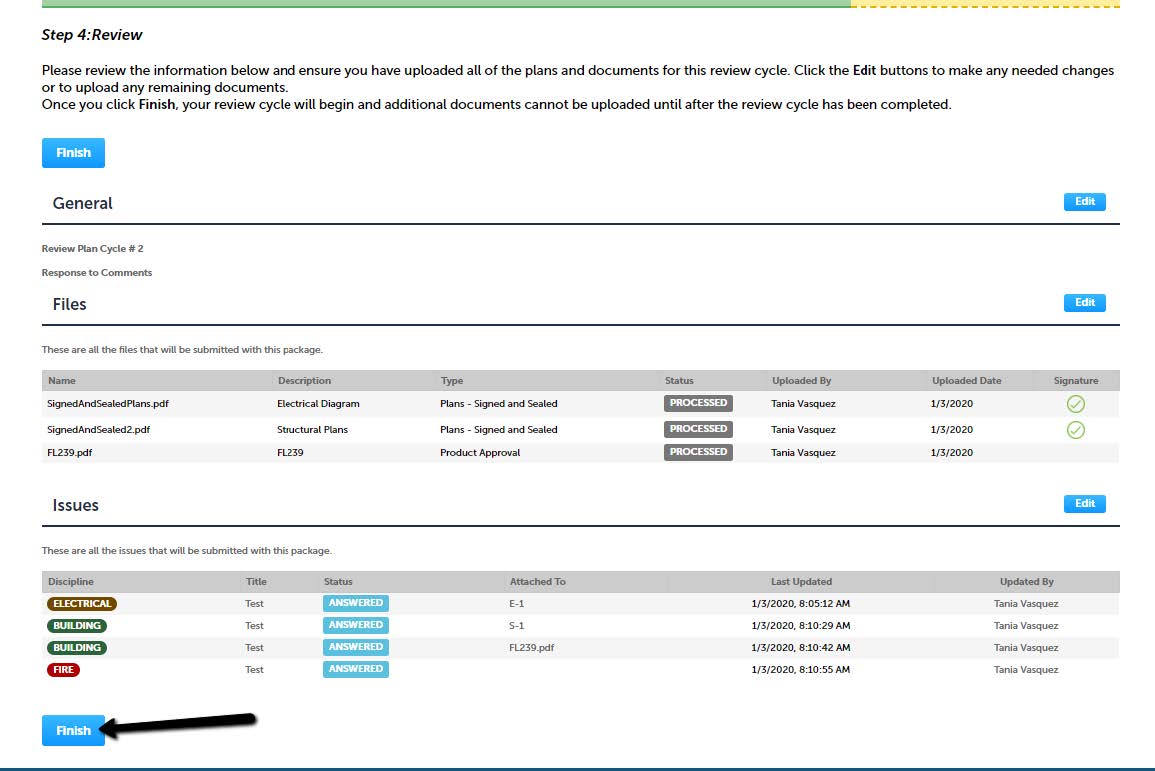Click the bottom Finish button
The image size is (1155, 771).
point(73,731)
